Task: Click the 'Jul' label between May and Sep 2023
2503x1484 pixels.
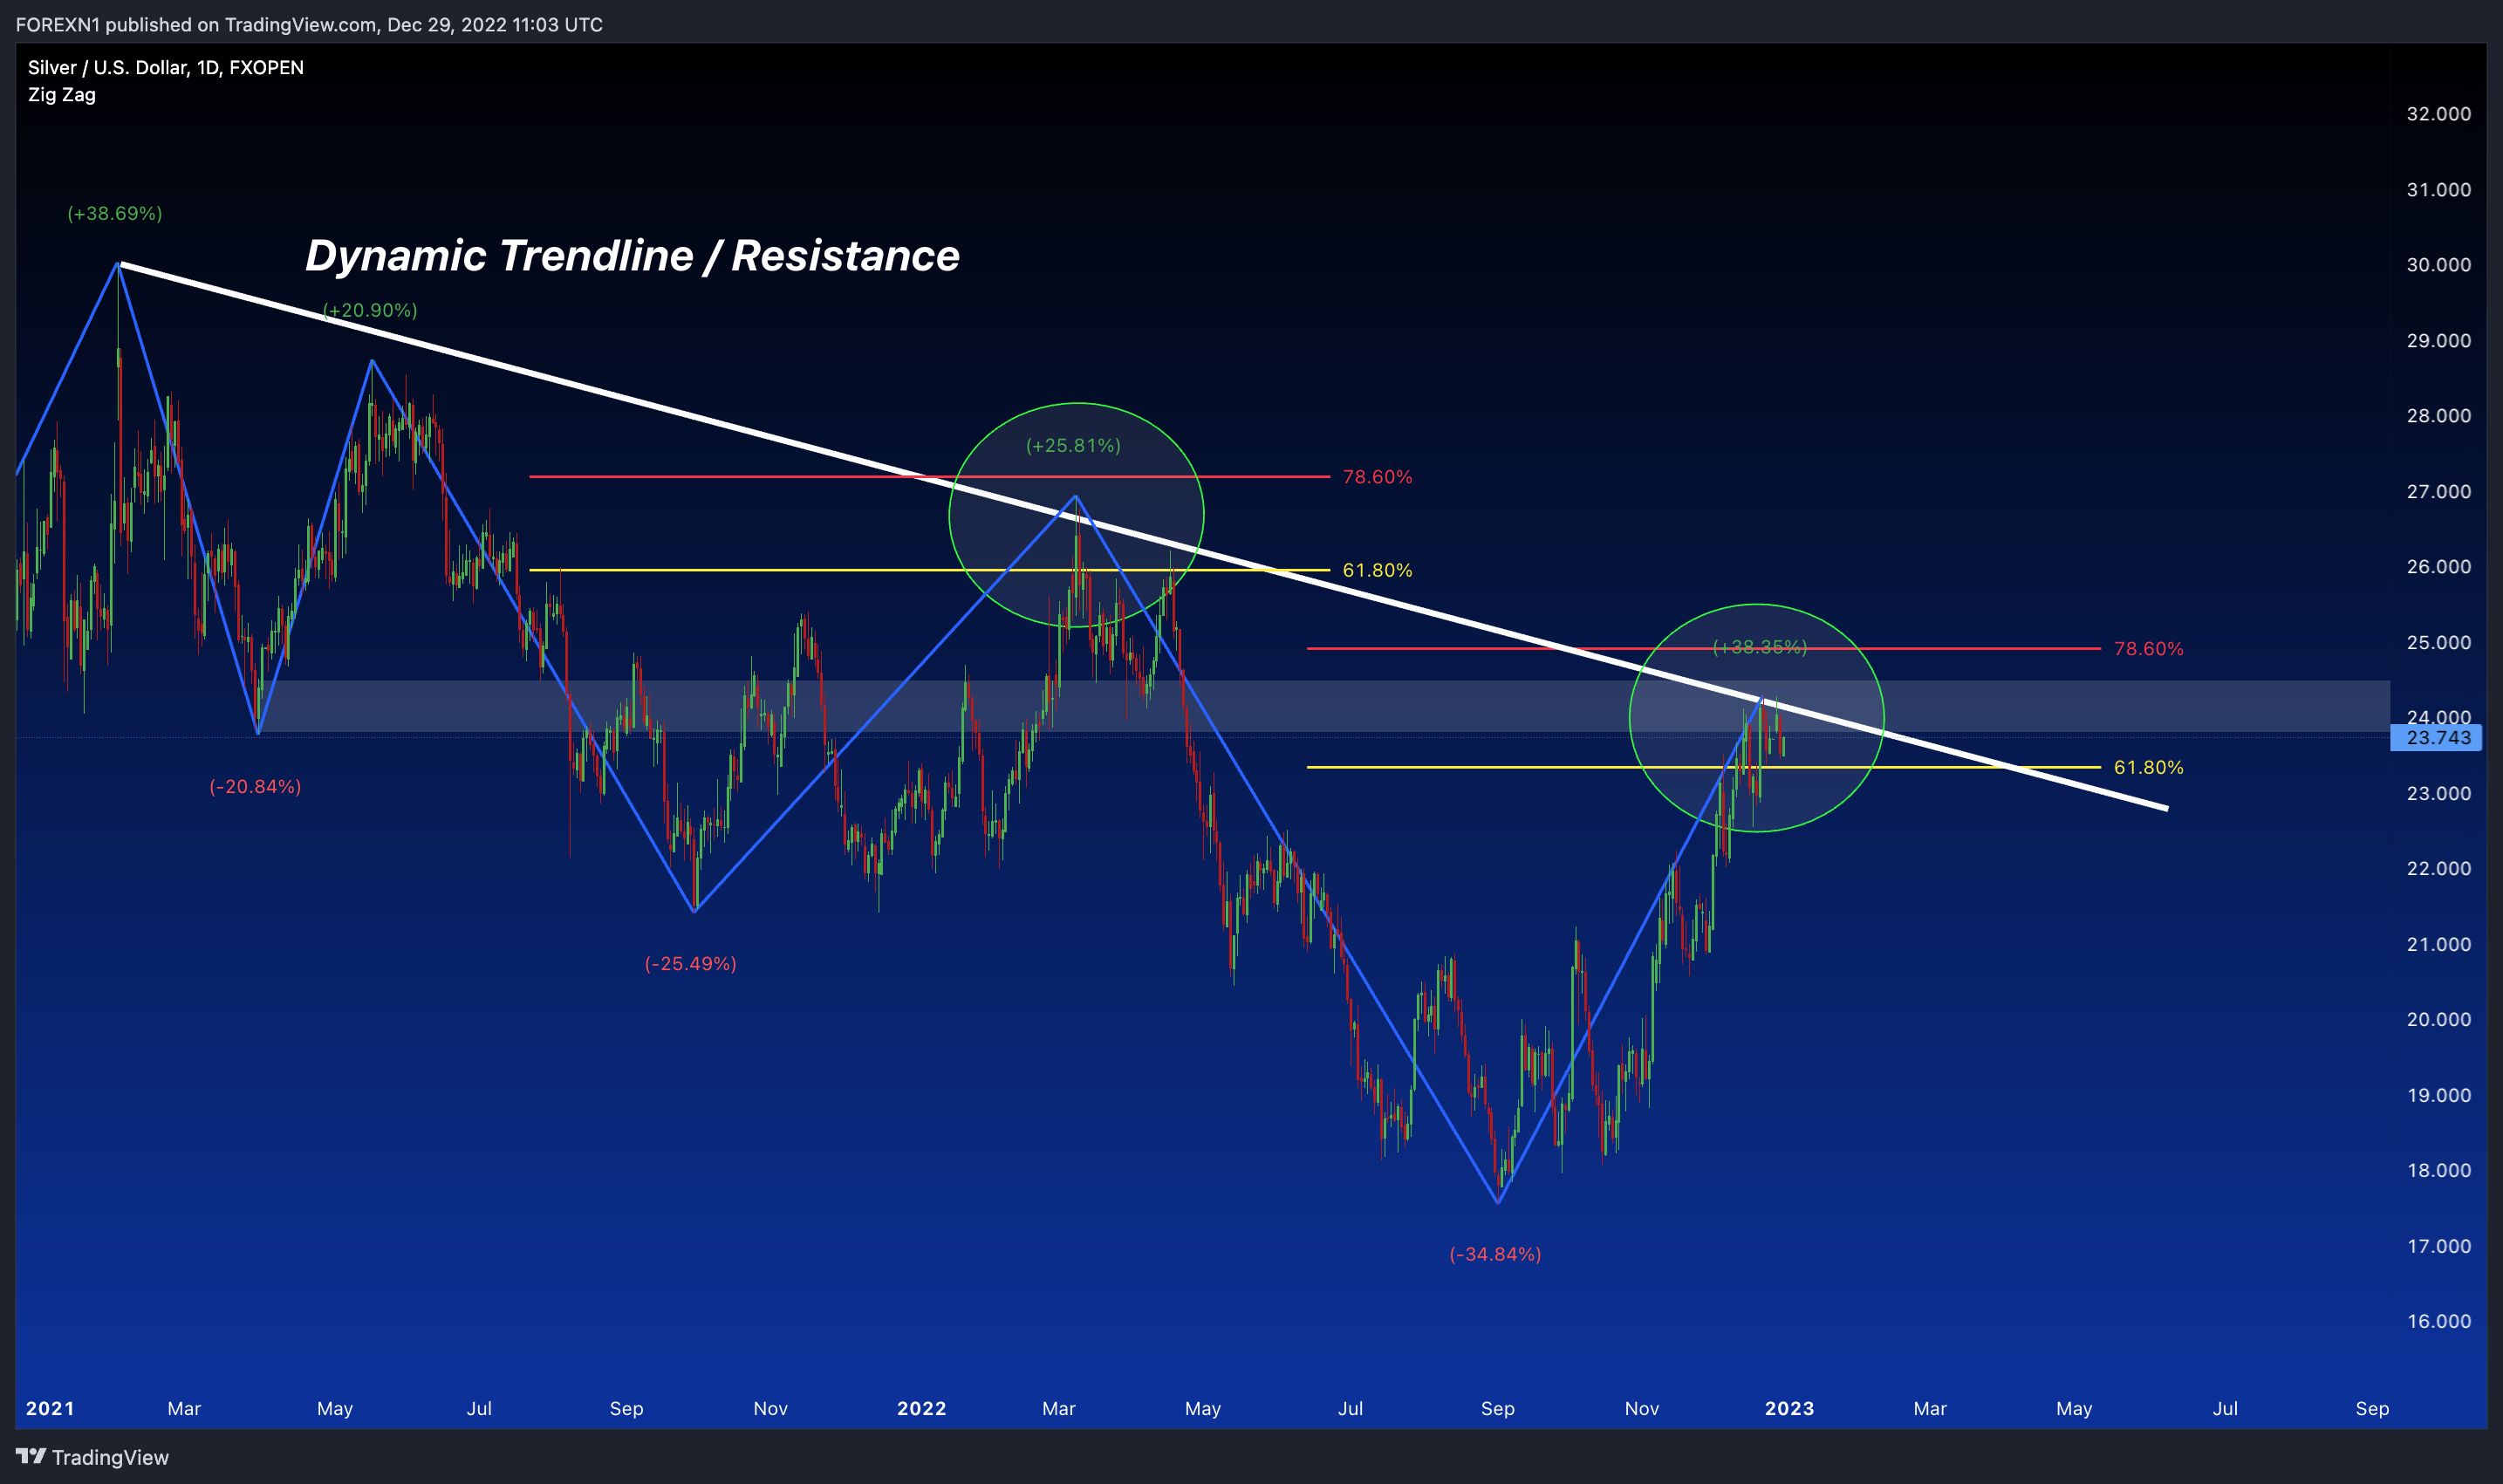Action: click(x=2225, y=1408)
